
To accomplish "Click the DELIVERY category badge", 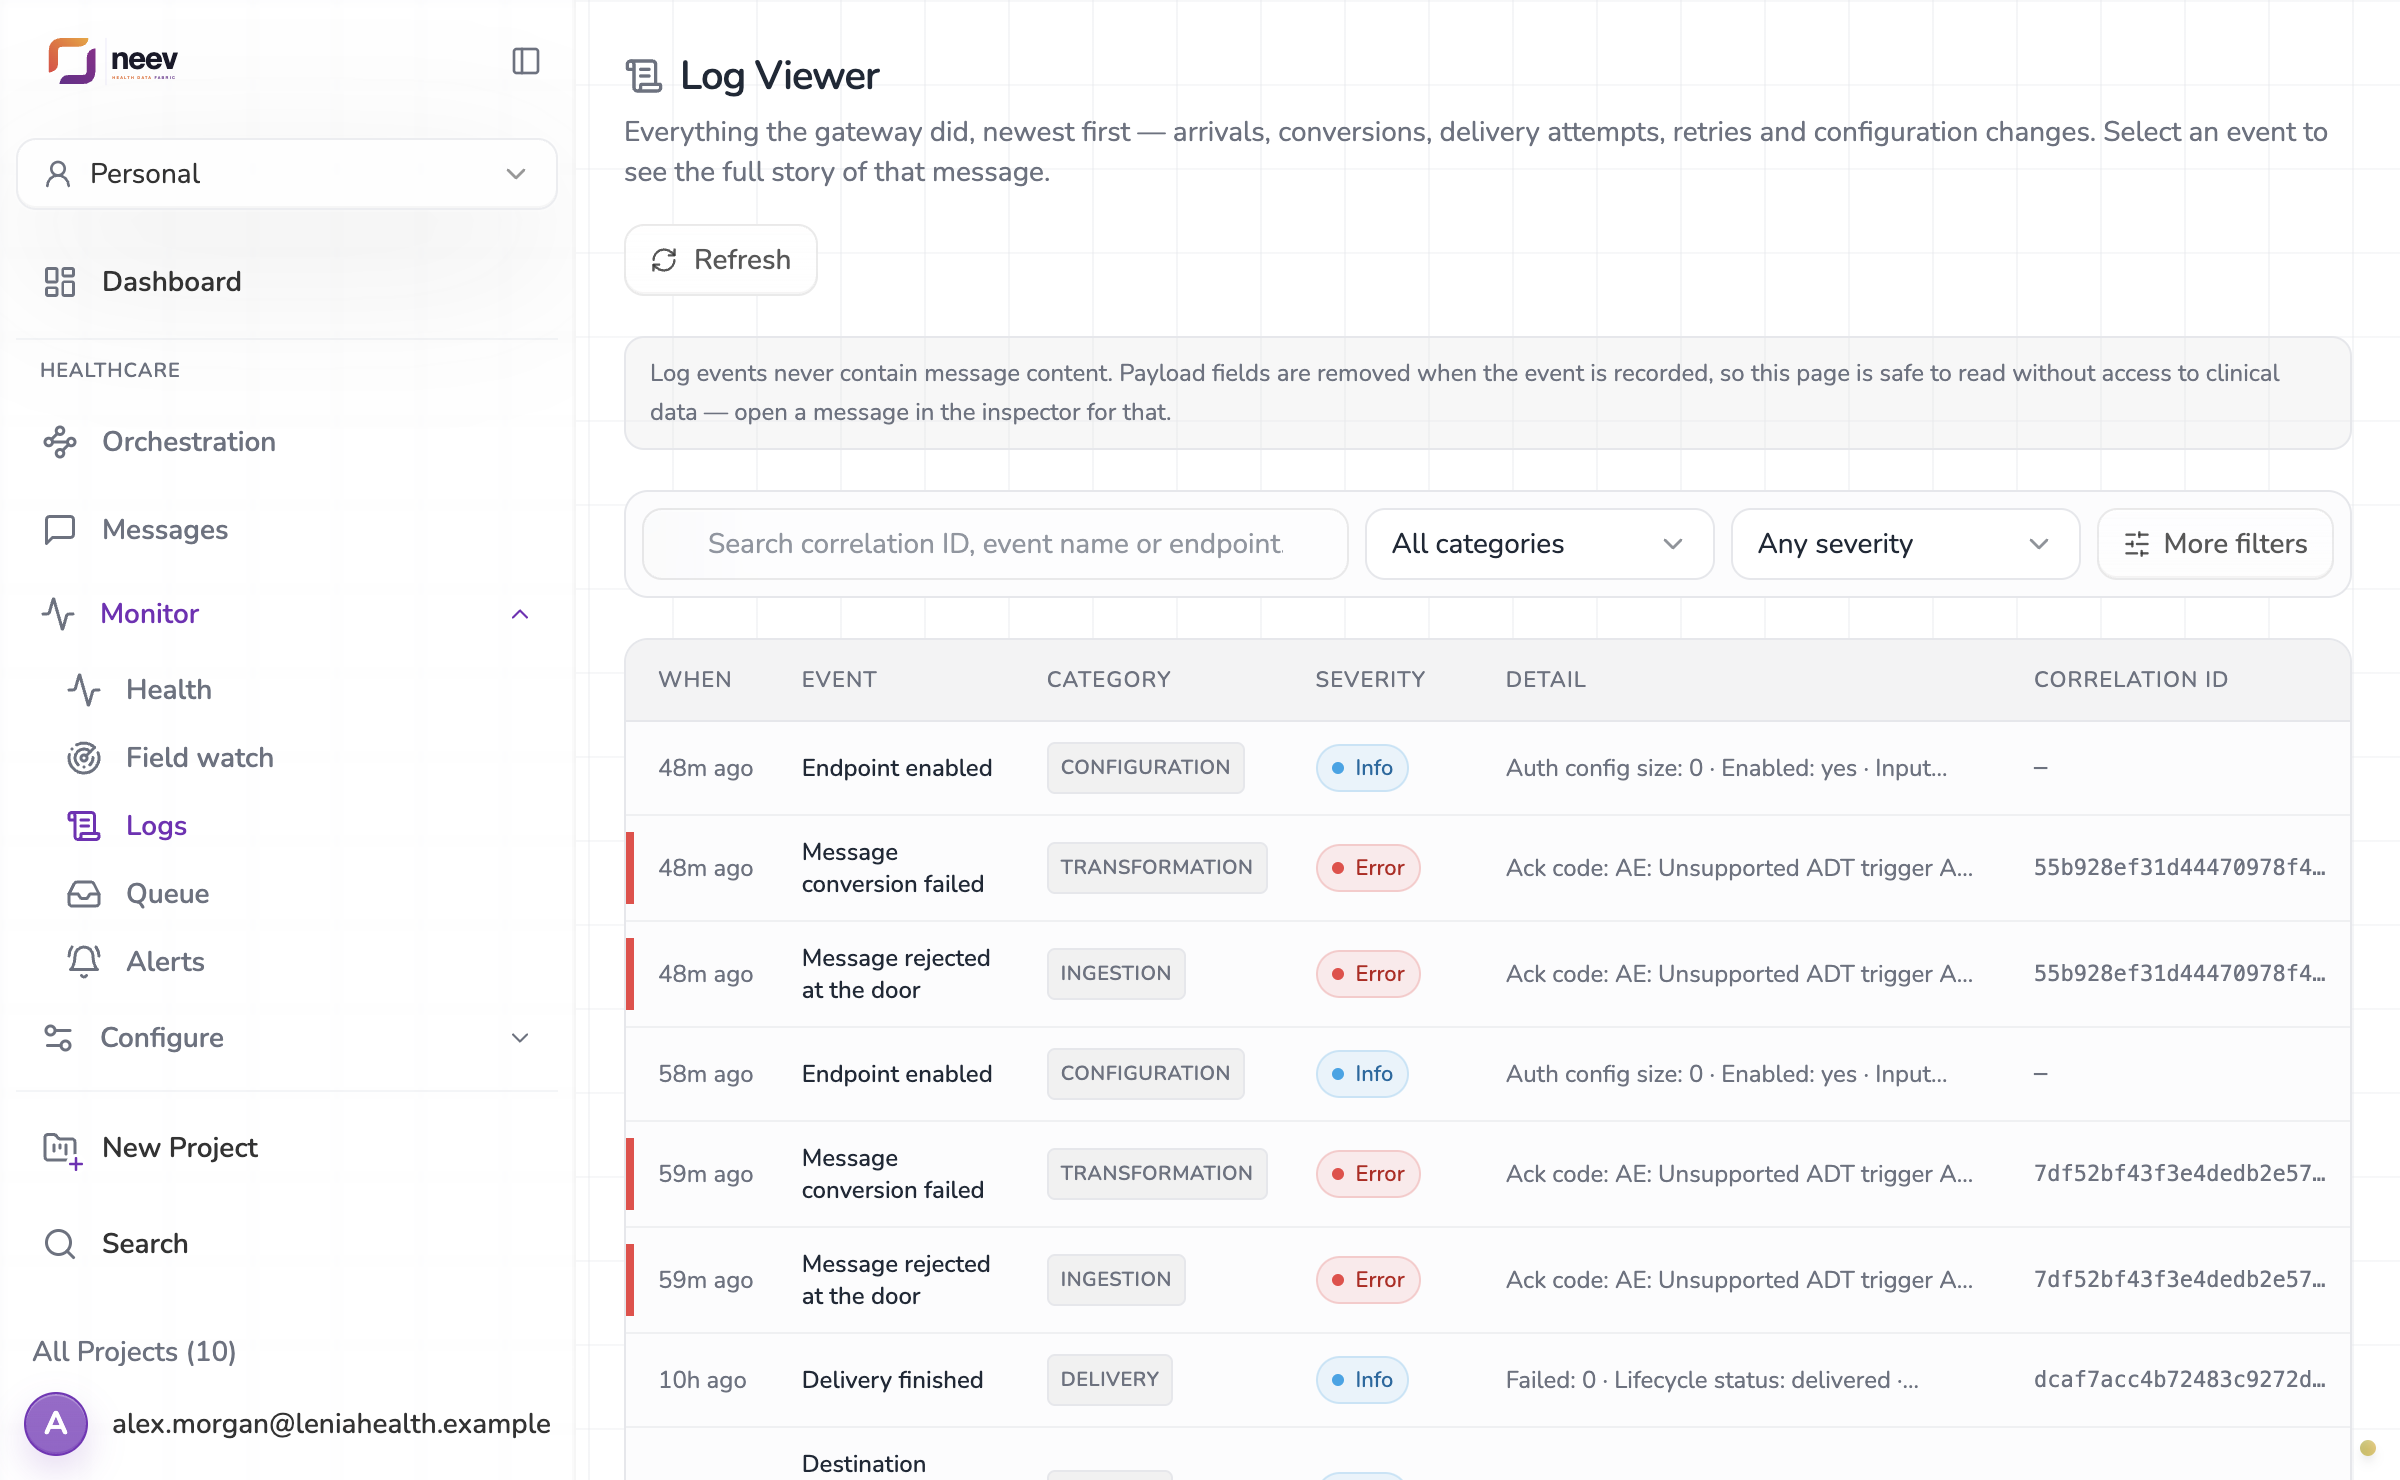I will [1109, 1380].
